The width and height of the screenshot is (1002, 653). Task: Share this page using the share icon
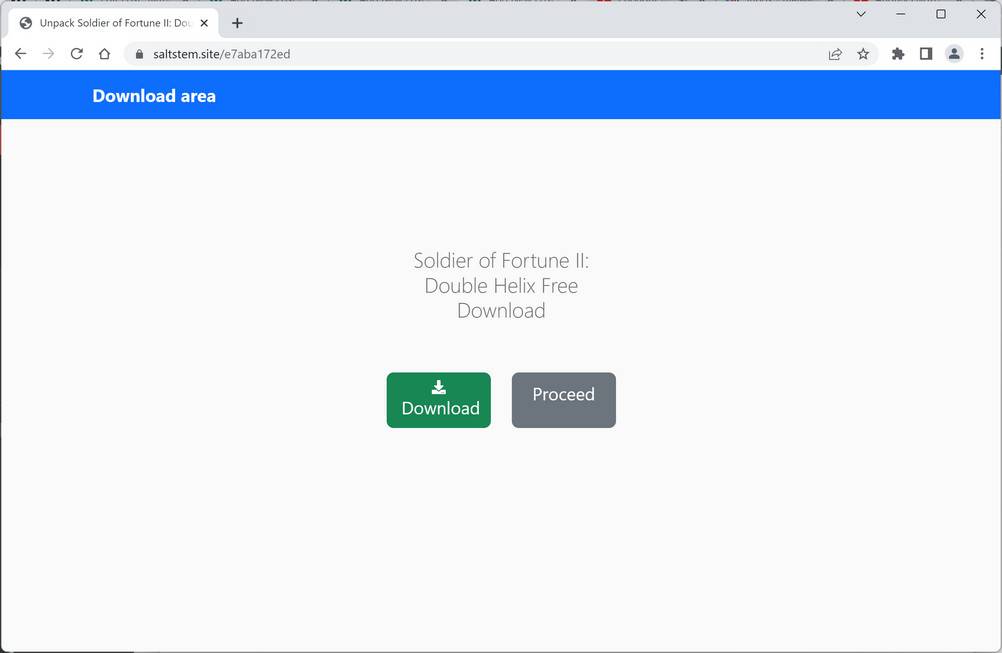coord(835,54)
